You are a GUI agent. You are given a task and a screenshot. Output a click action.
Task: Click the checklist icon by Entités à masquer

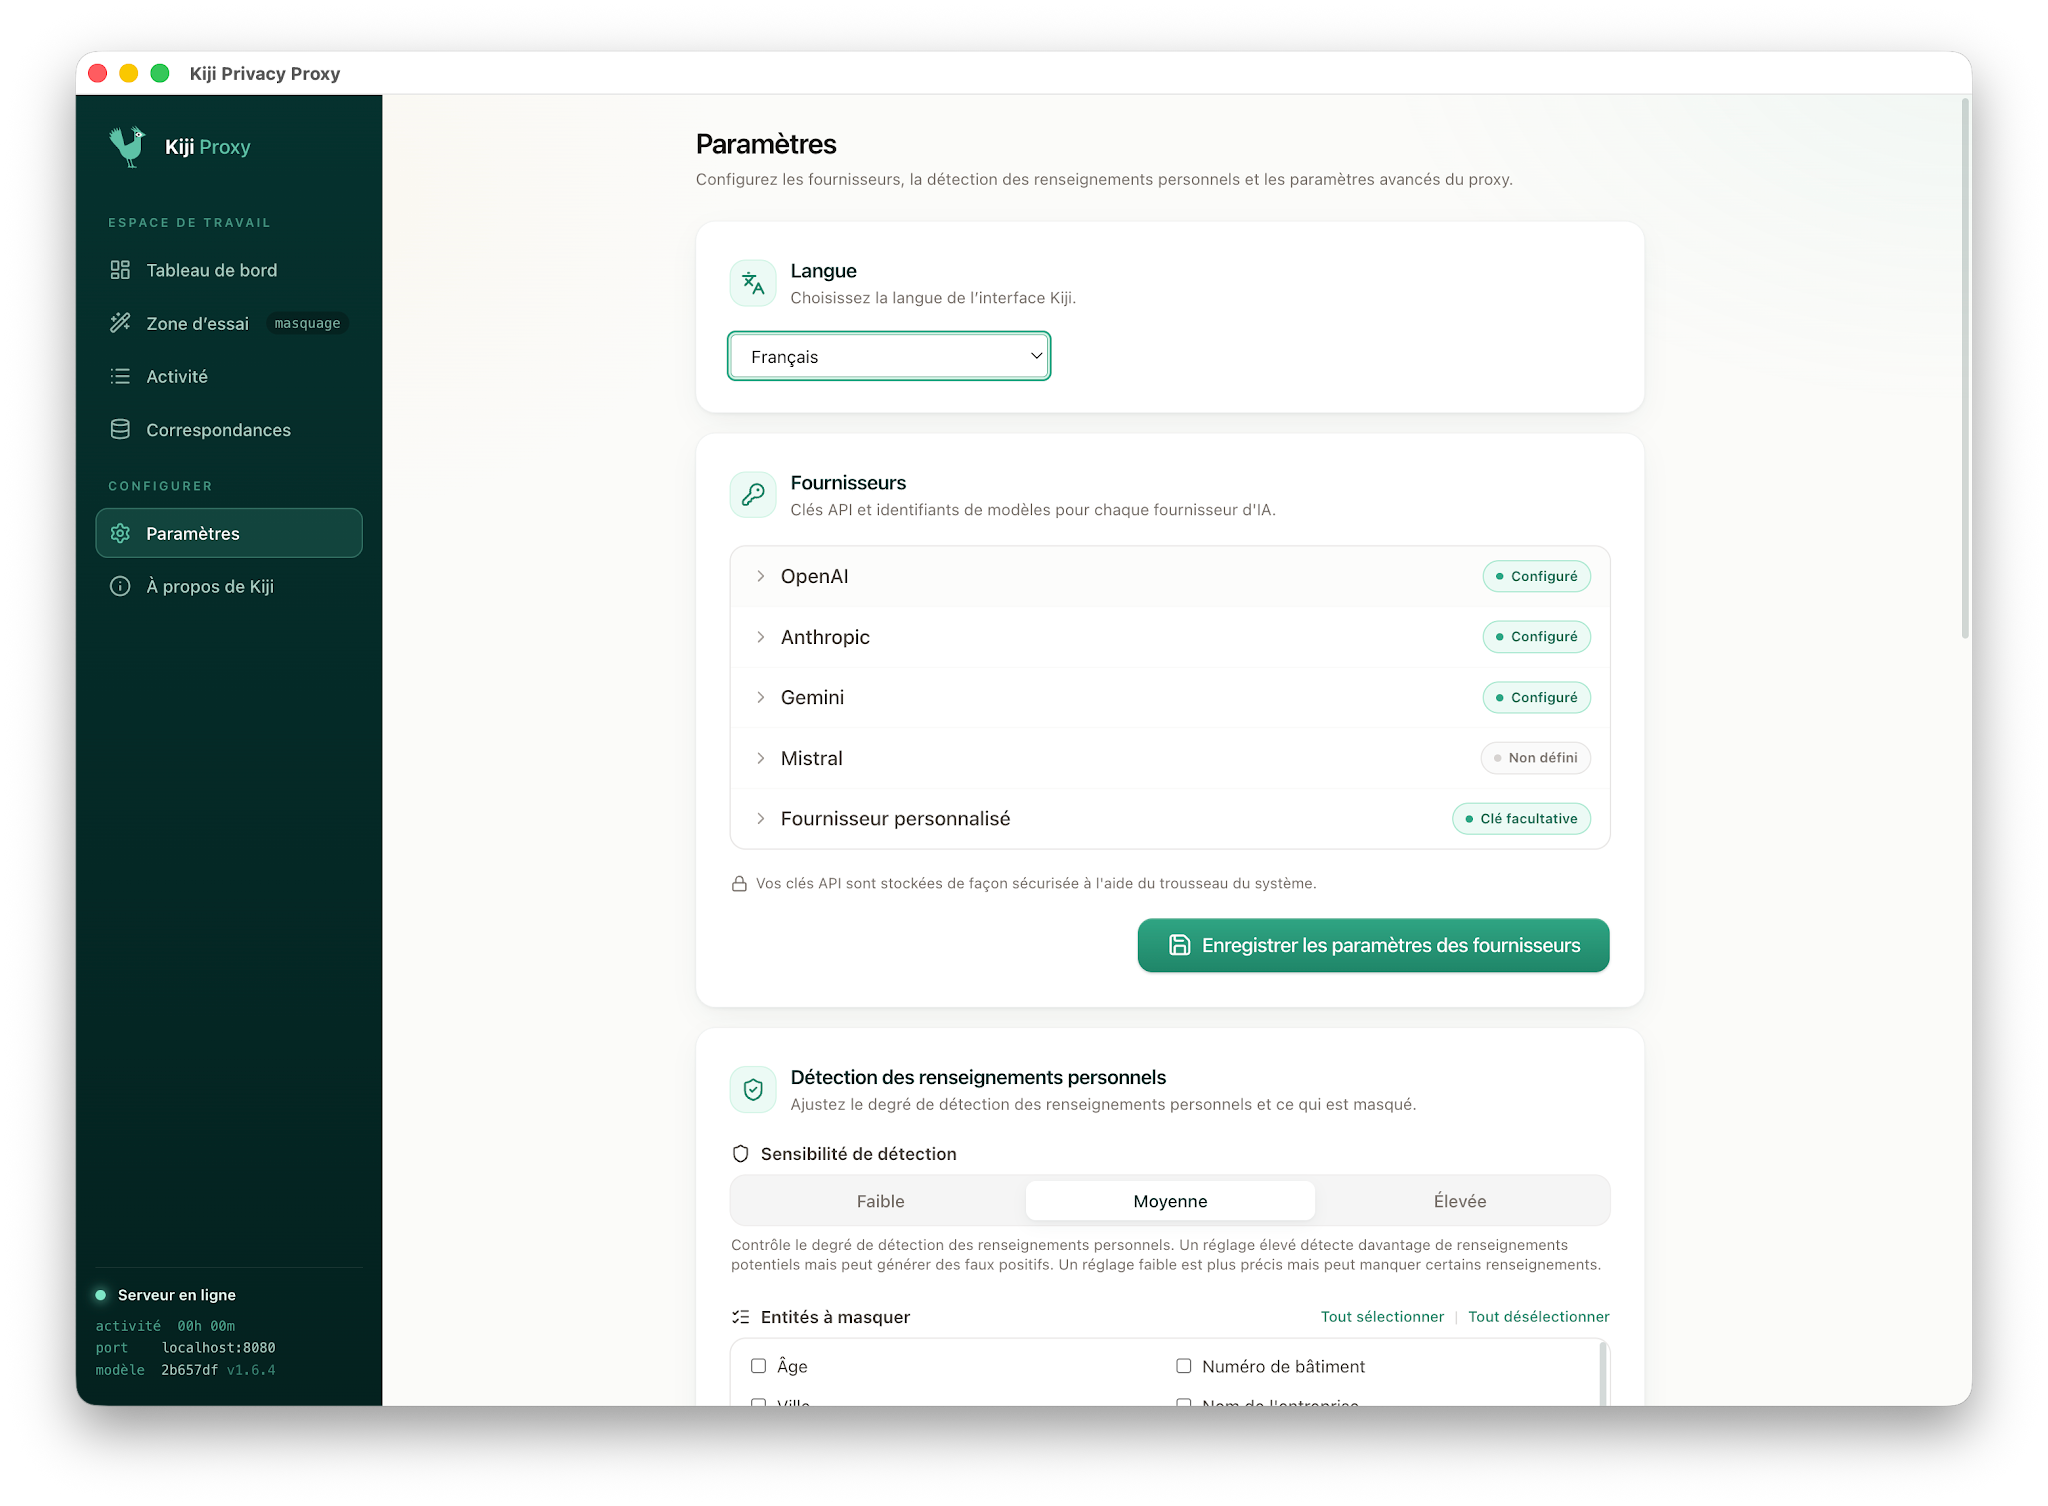click(x=741, y=1317)
